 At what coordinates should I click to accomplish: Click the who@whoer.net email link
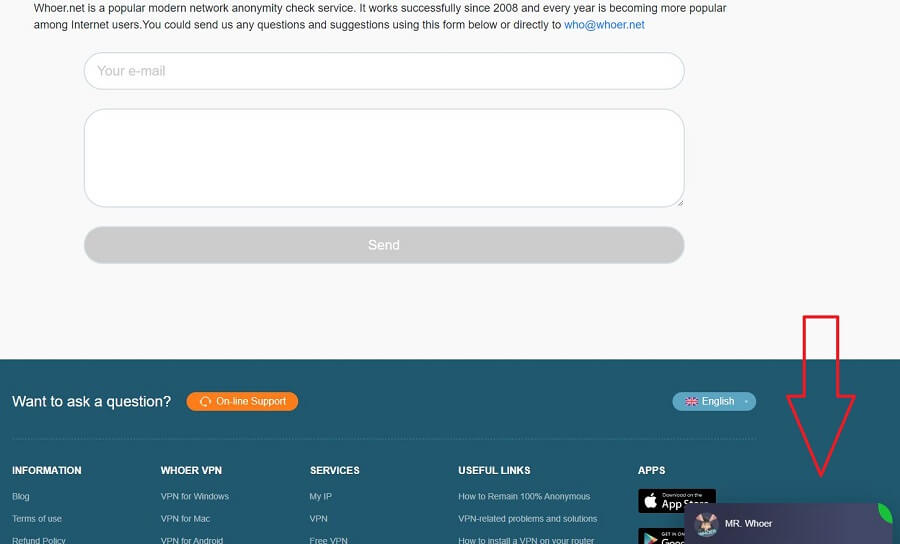[x=604, y=25]
